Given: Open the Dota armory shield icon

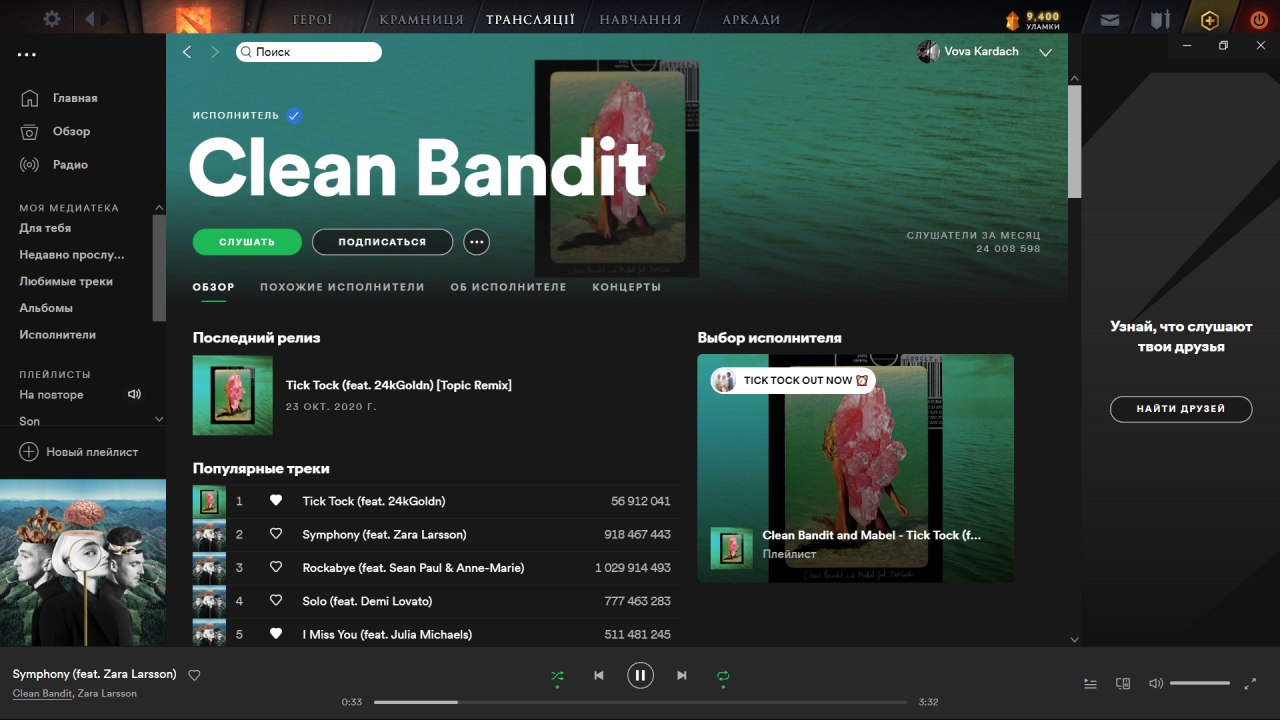Looking at the screenshot, I should pos(1160,19).
